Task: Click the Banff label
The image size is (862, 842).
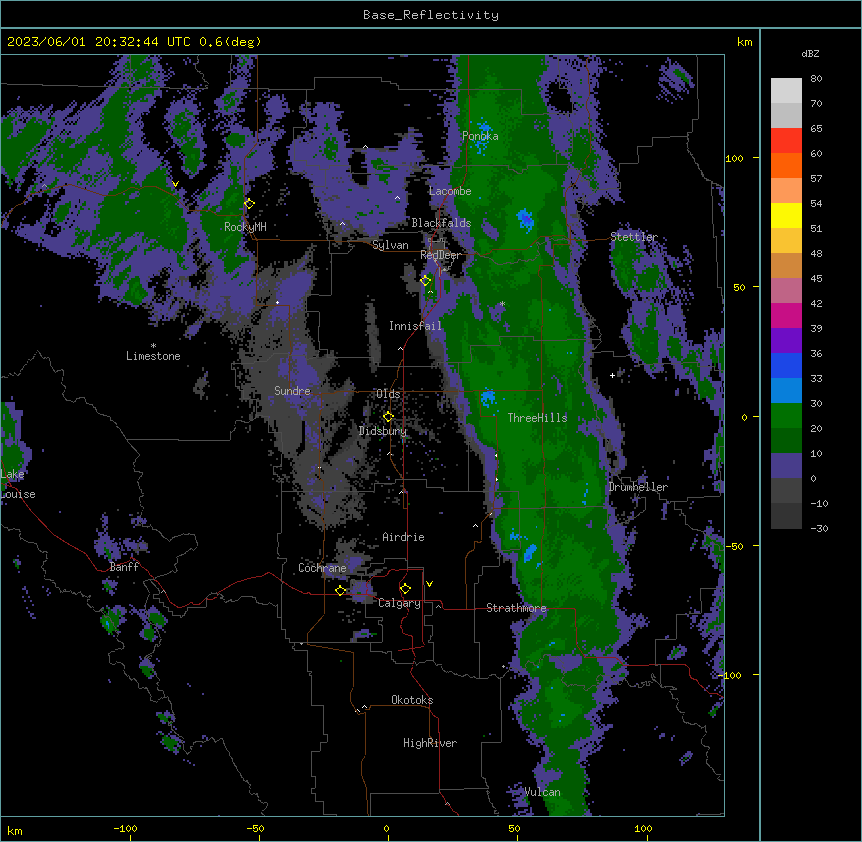Action: click(x=124, y=567)
